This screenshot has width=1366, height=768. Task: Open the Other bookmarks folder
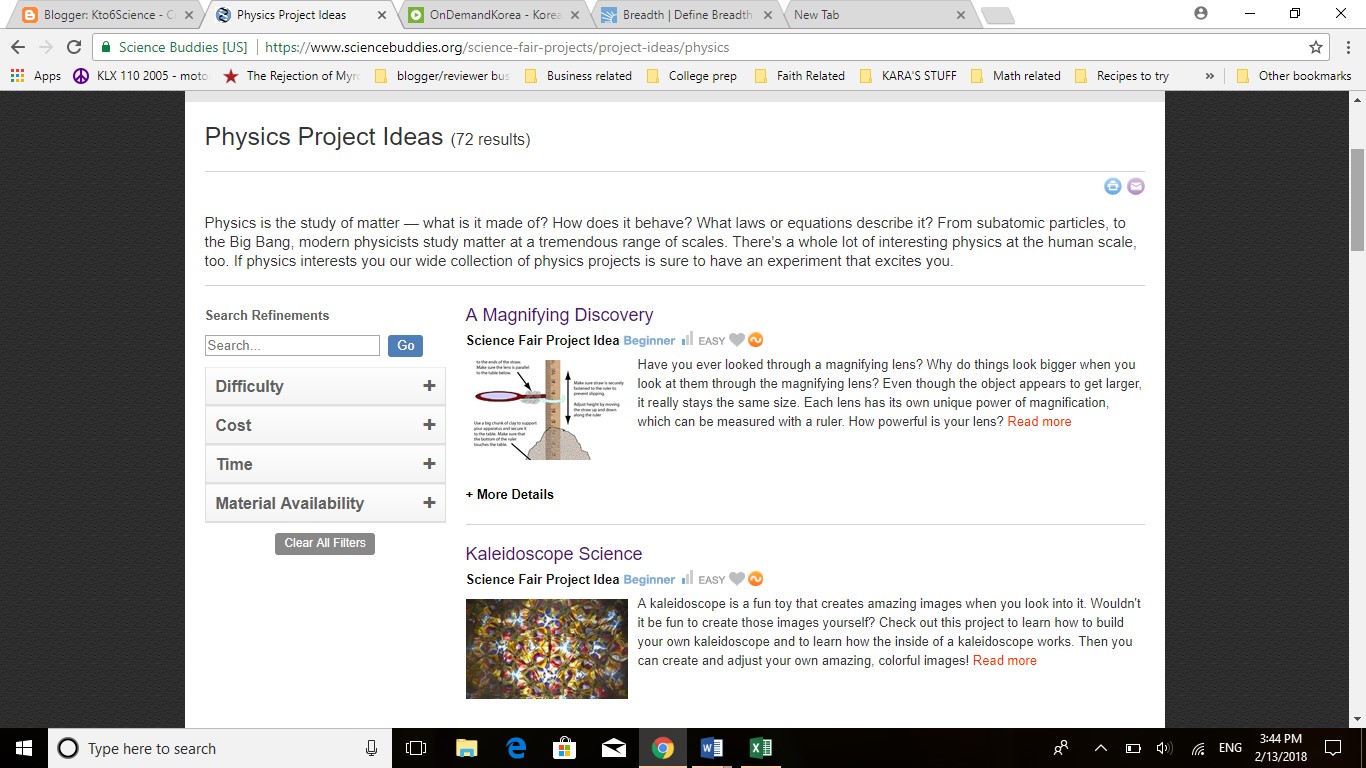pyautogui.click(x=1294, y=76)
